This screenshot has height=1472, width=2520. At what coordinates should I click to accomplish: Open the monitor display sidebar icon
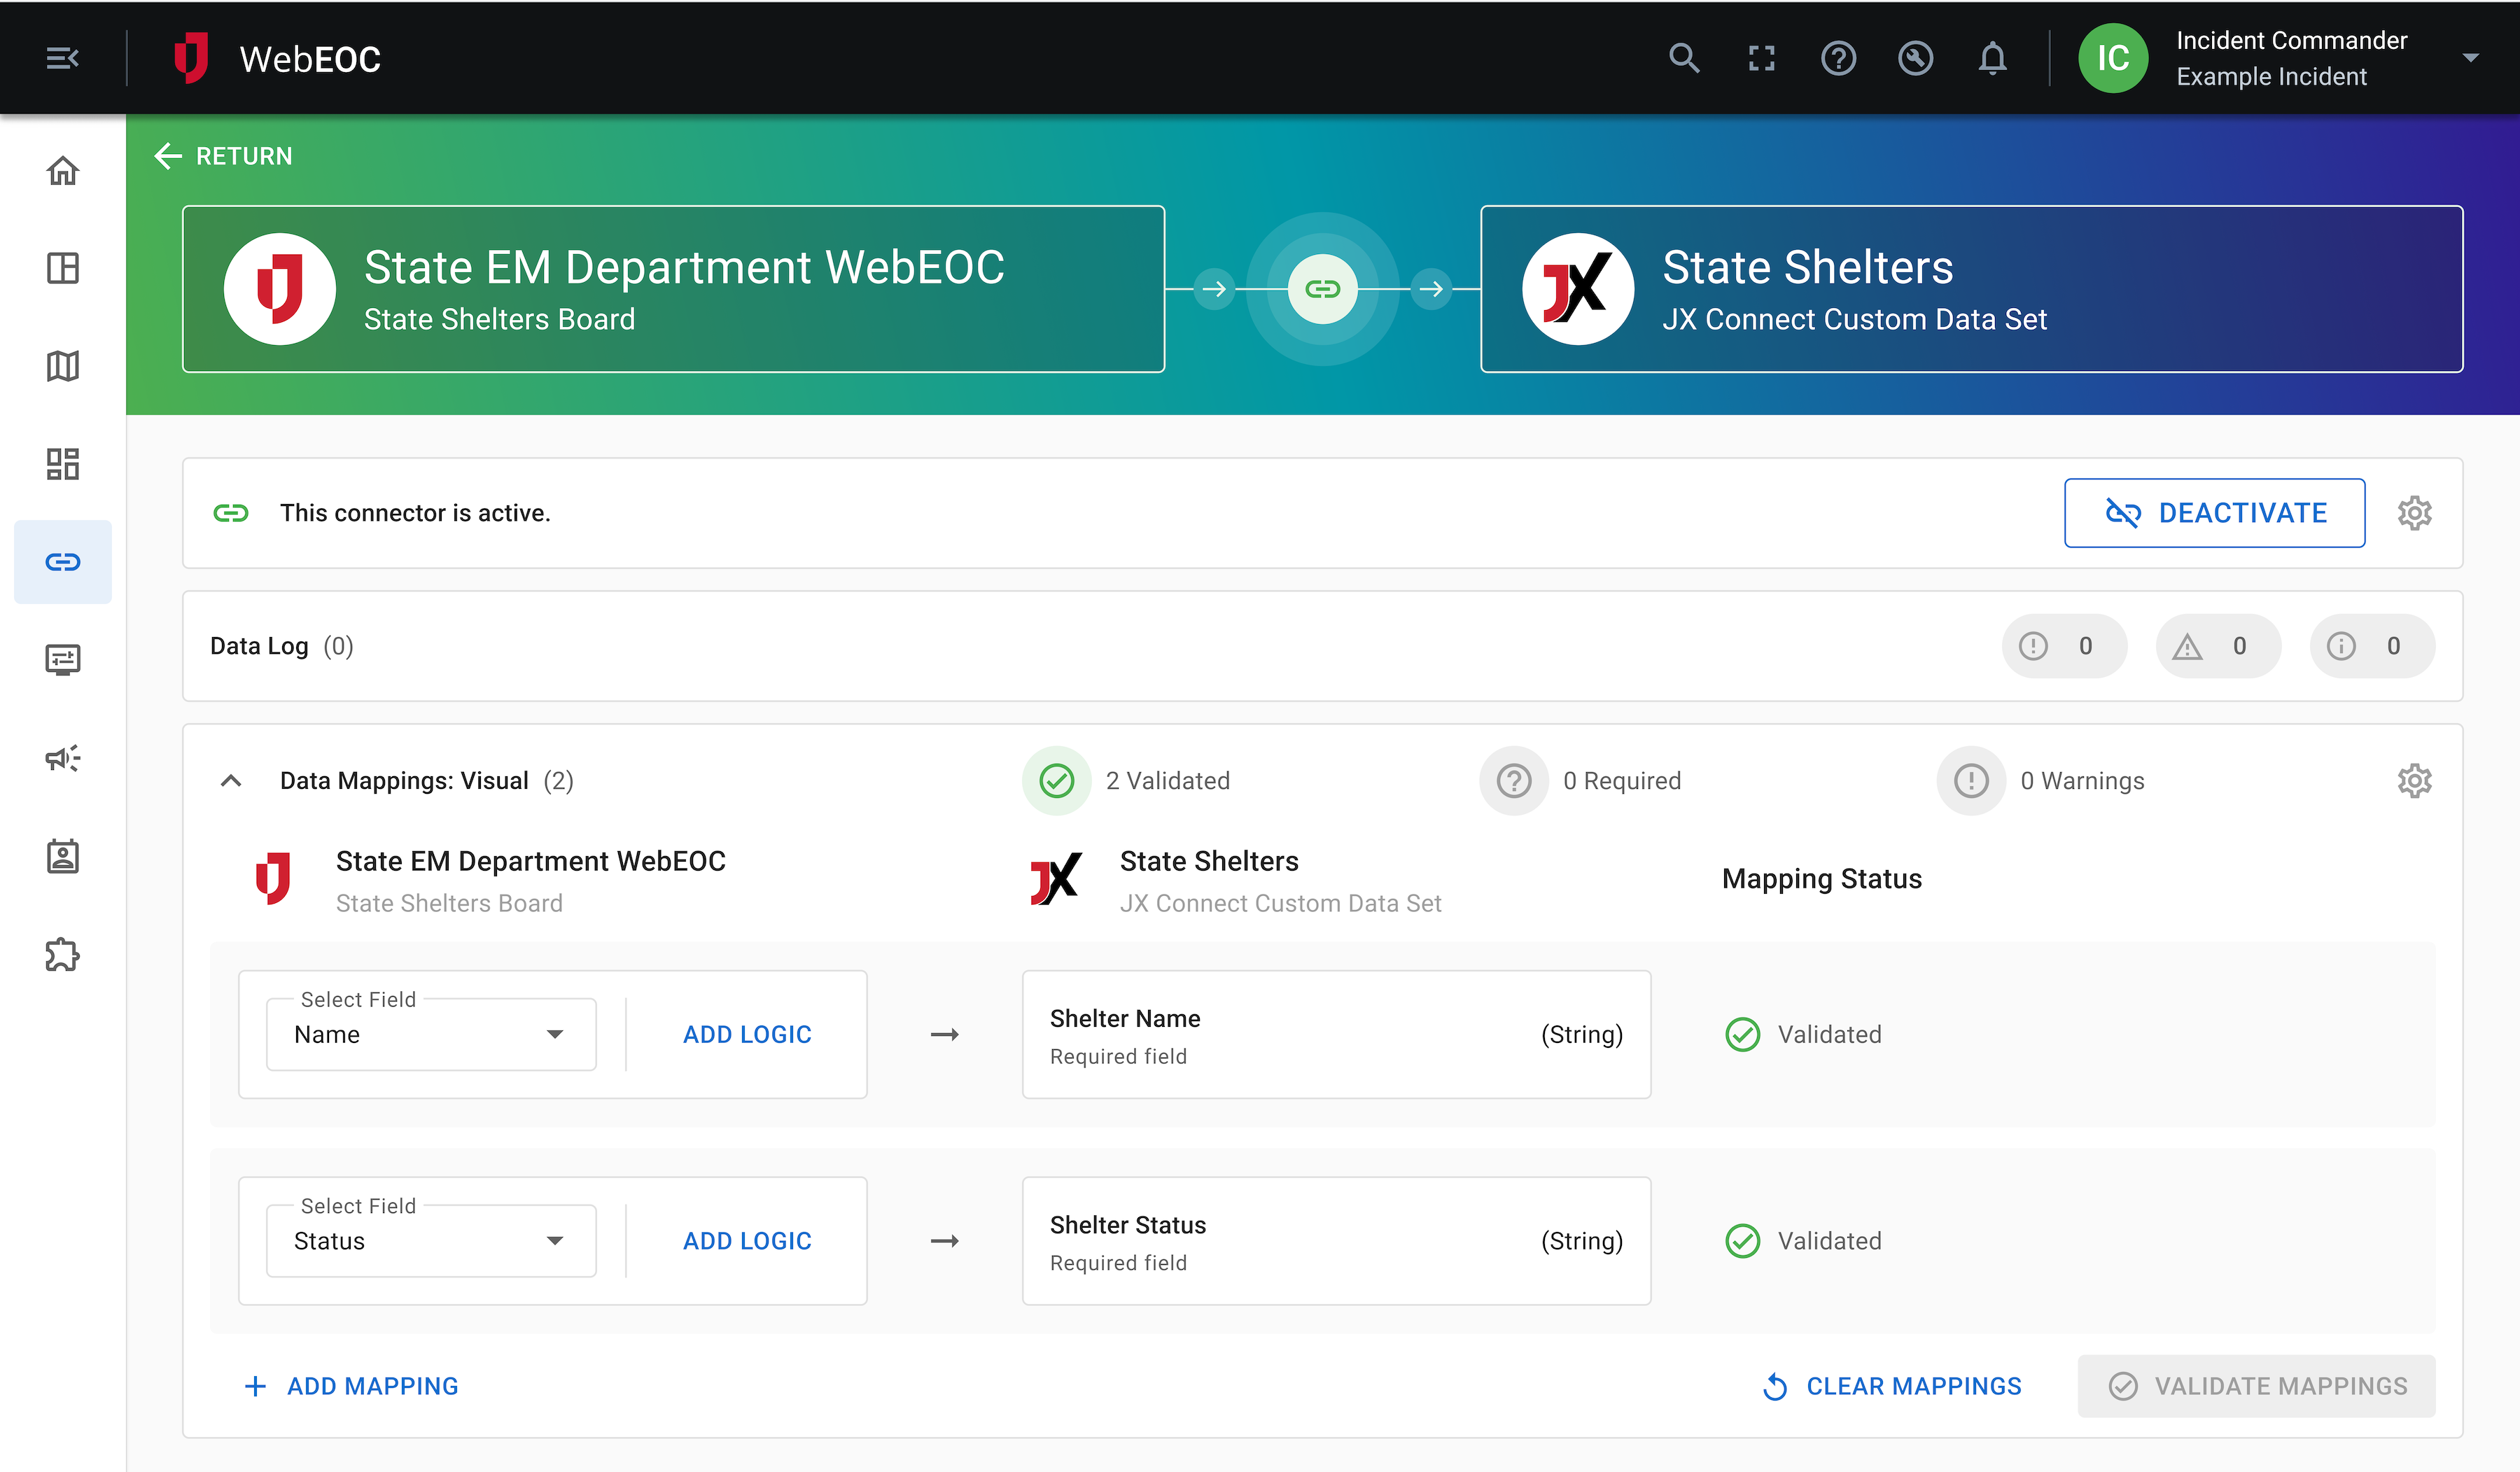(x=63, y=660)
